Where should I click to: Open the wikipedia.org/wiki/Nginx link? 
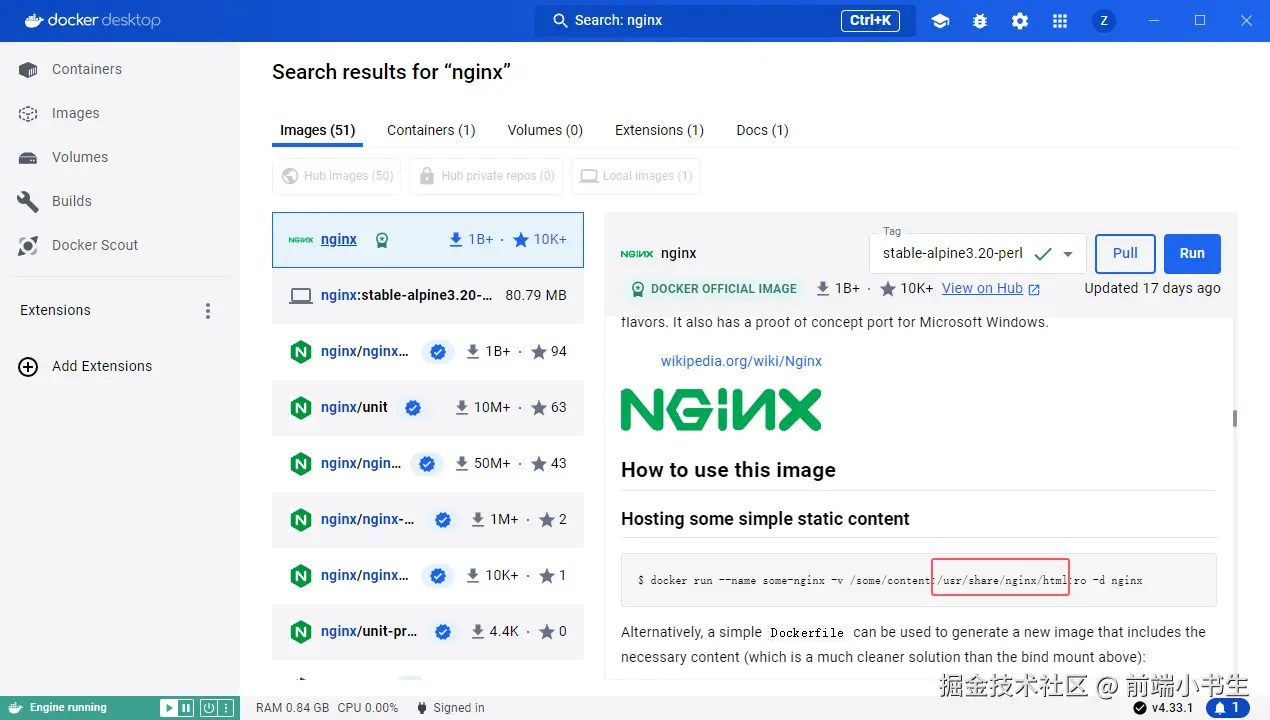coord(741,361)
